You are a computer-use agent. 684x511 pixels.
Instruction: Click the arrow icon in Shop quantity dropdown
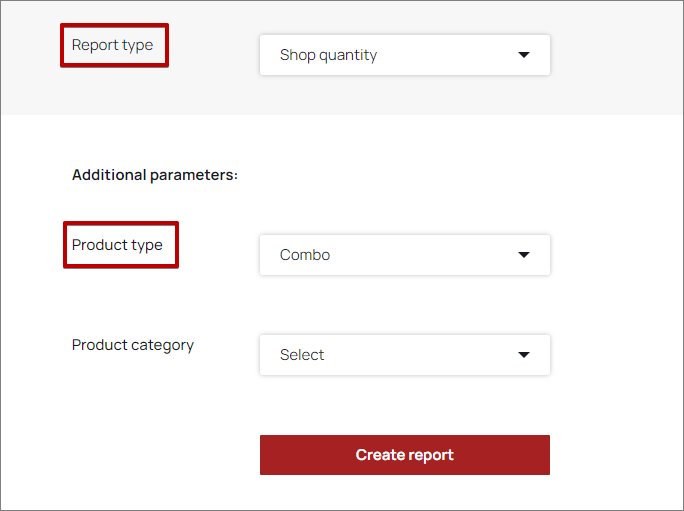click(523, 55)
